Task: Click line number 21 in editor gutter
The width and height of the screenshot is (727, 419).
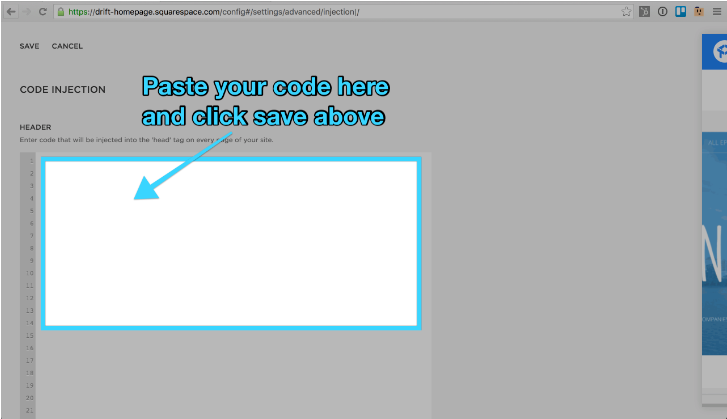Action: coord(30,410)
